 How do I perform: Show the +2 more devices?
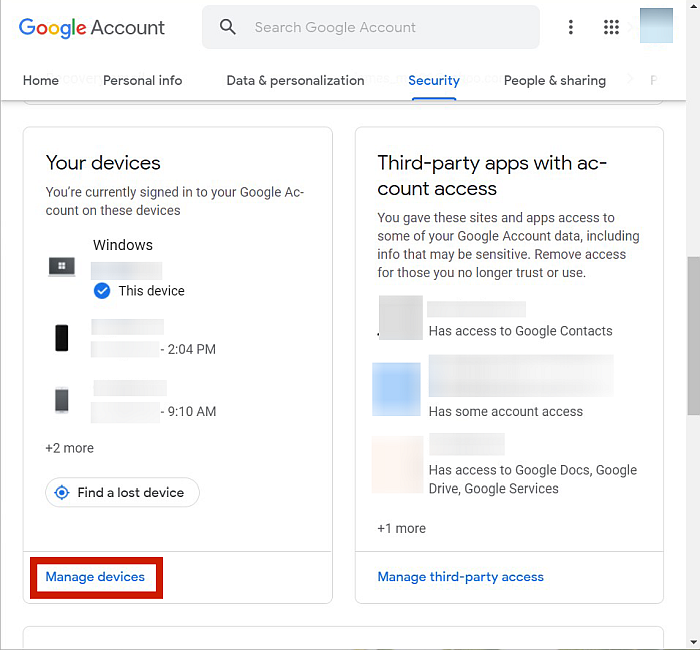pyautogui.click(x=70, y=448)
